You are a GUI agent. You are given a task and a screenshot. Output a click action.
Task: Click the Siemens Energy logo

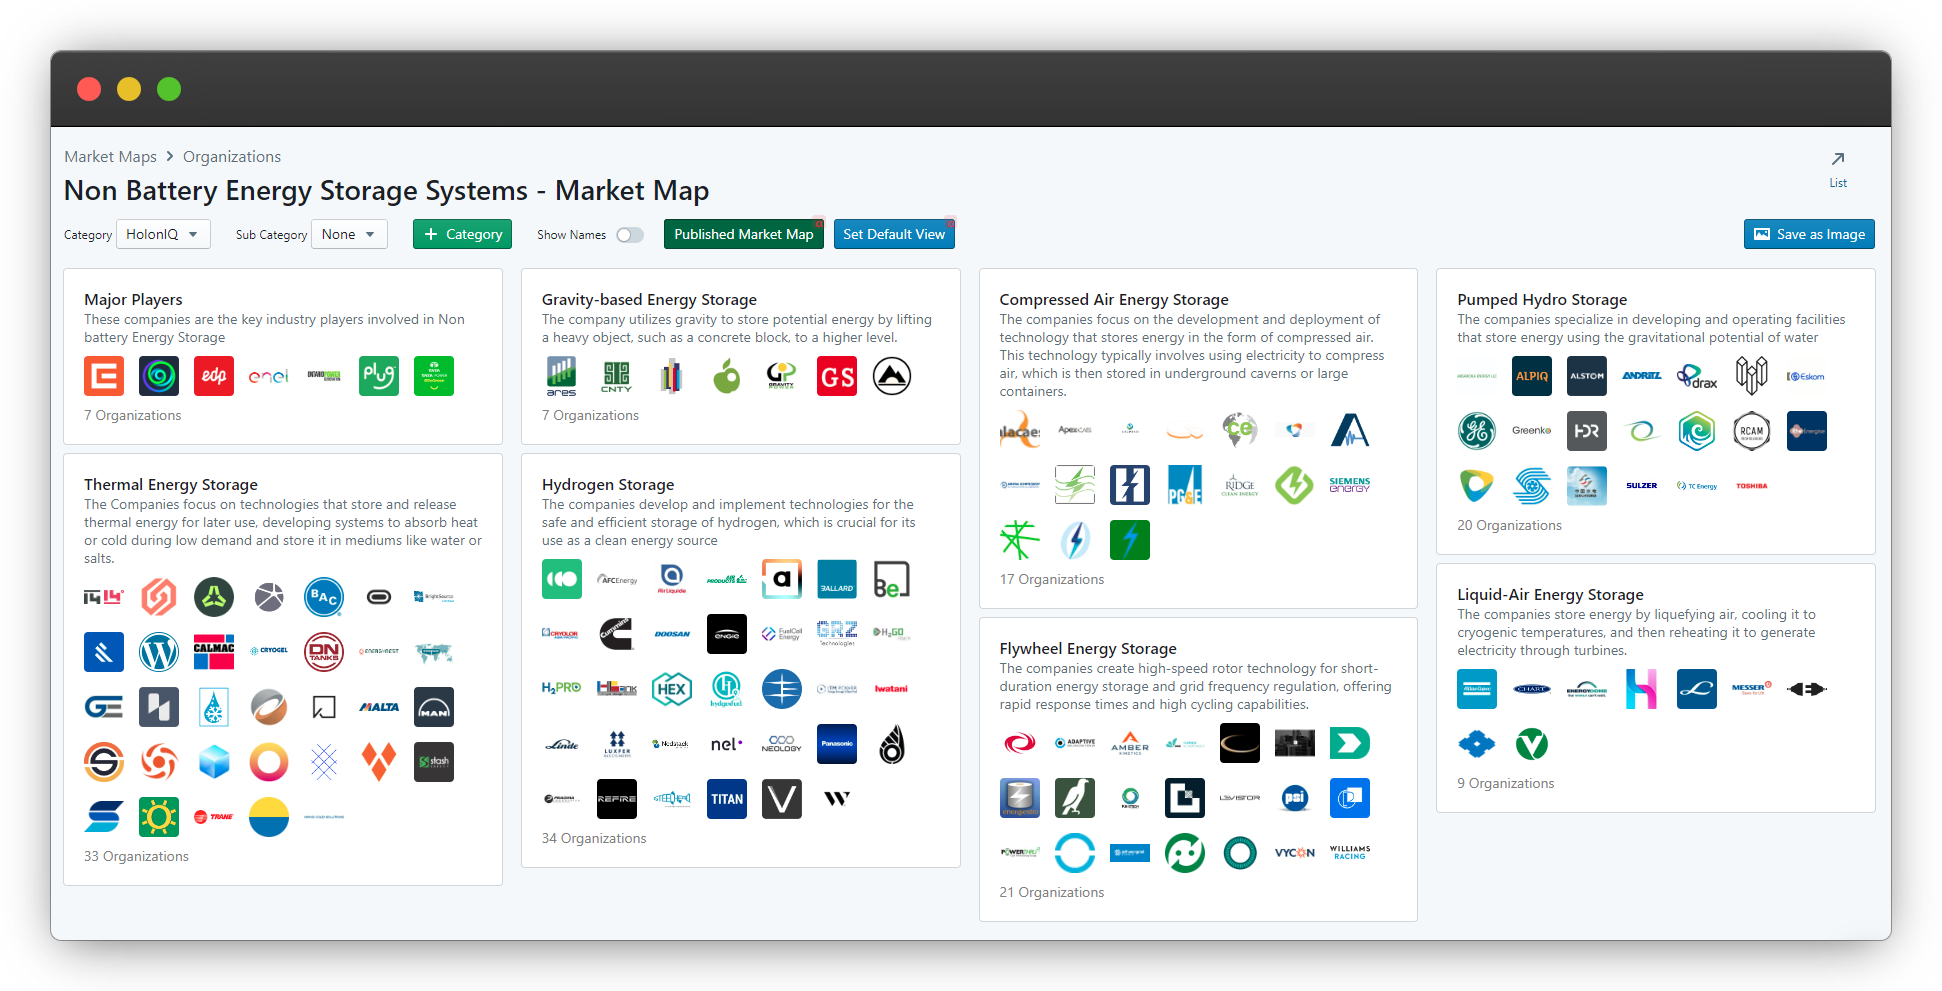(1350, 485)
